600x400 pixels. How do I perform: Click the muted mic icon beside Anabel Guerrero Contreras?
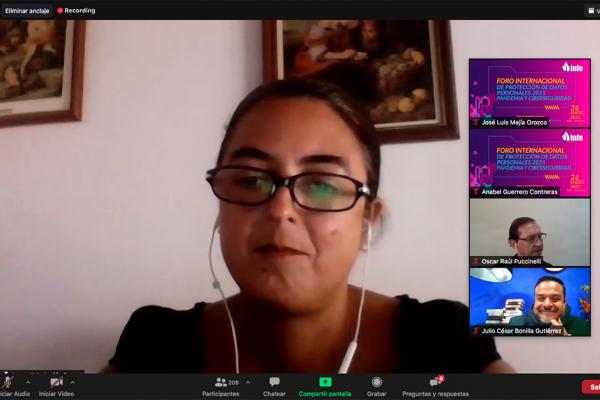tap(476, 192)
